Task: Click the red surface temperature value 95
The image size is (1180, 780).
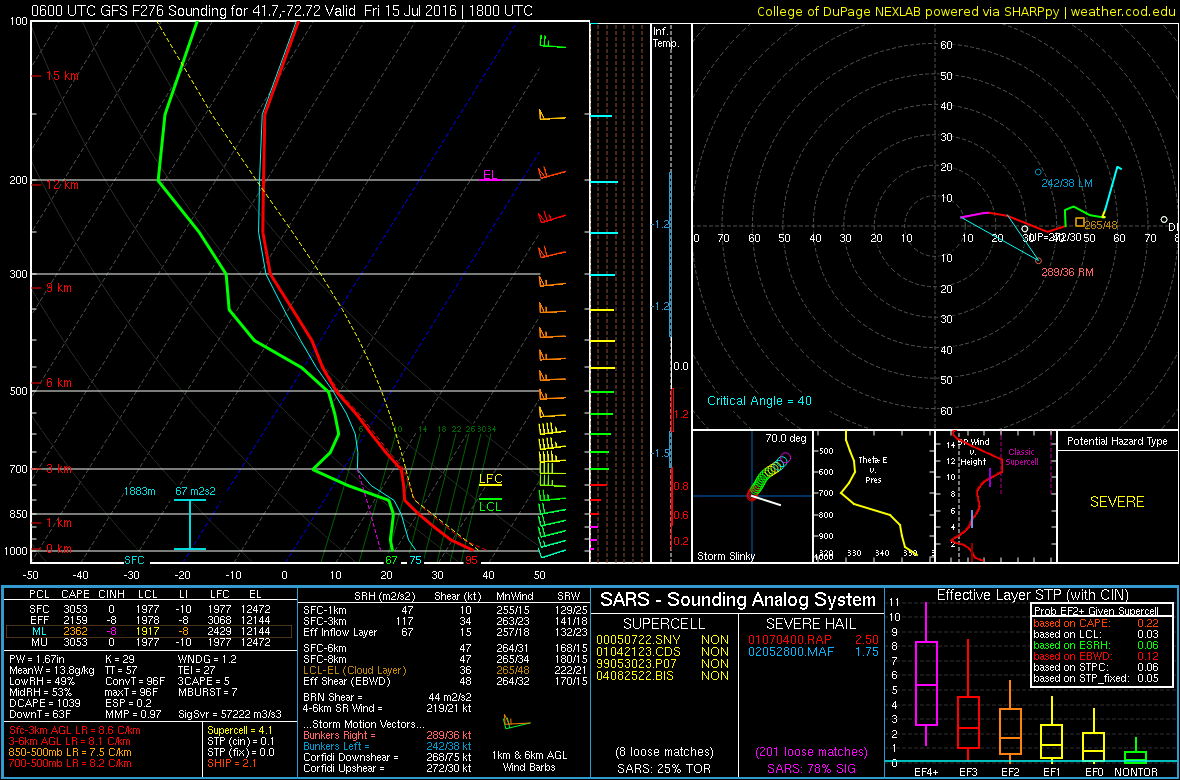Action: click(x=472, y=560)
